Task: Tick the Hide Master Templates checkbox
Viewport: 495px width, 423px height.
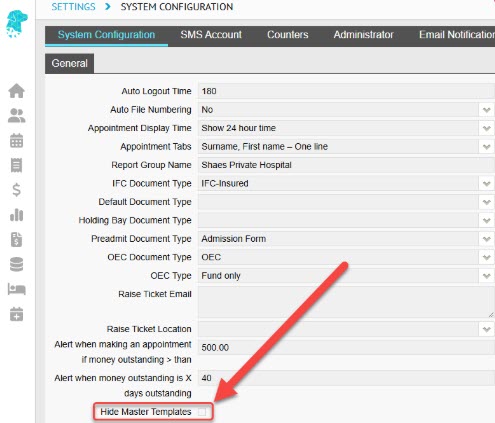Action: tap(202, 412)
